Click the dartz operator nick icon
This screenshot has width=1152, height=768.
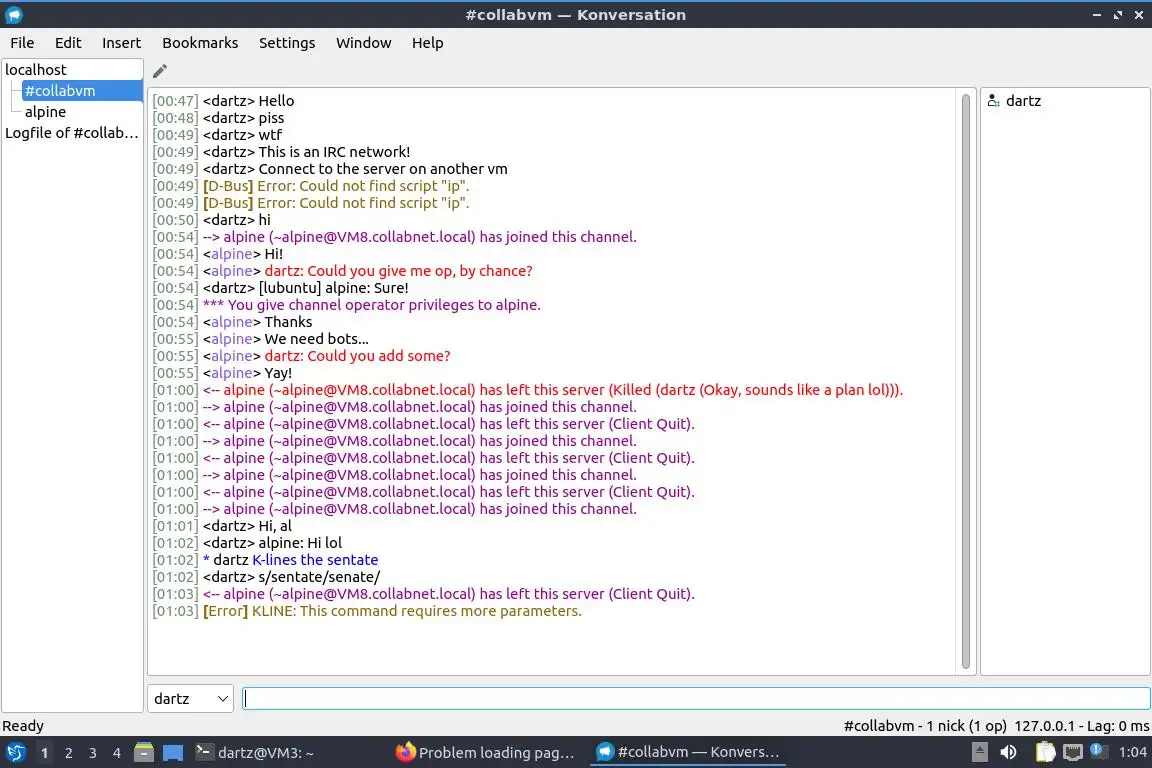993,101
